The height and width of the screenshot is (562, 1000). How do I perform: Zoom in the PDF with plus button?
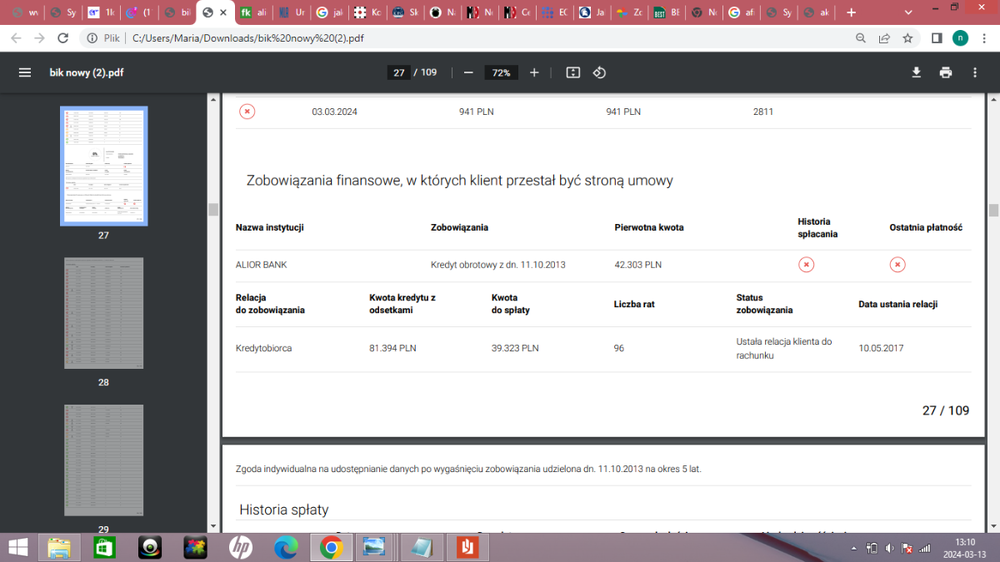pyautogui.click(x=534, y=73)
